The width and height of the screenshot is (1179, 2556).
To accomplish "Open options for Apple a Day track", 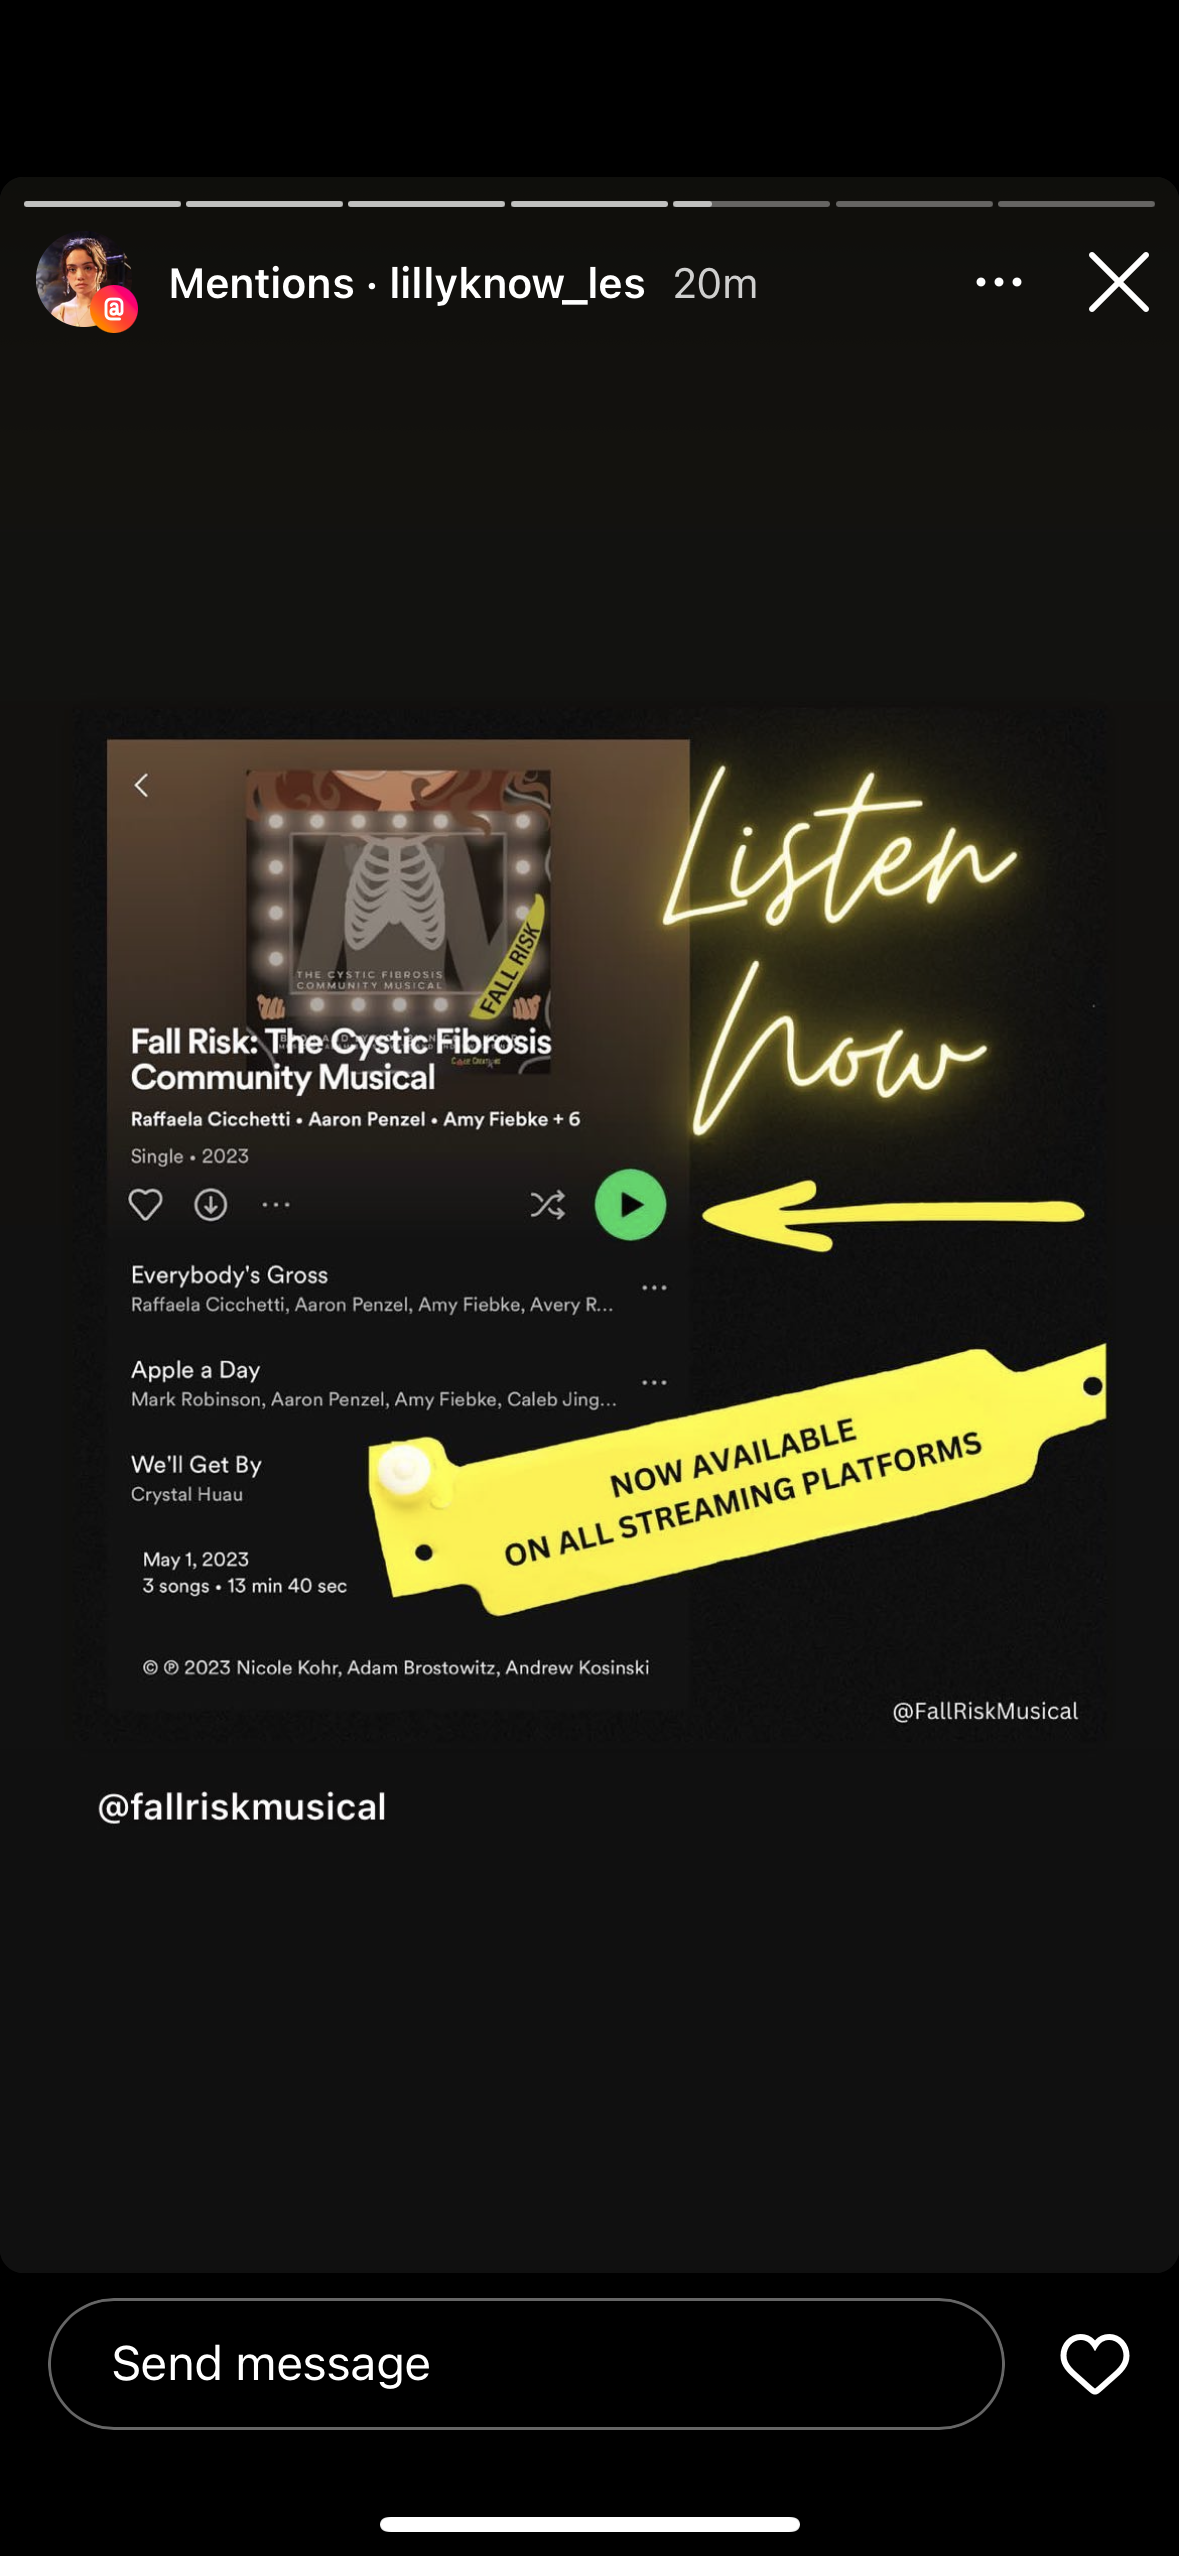I will click(x=654, y=1383).
